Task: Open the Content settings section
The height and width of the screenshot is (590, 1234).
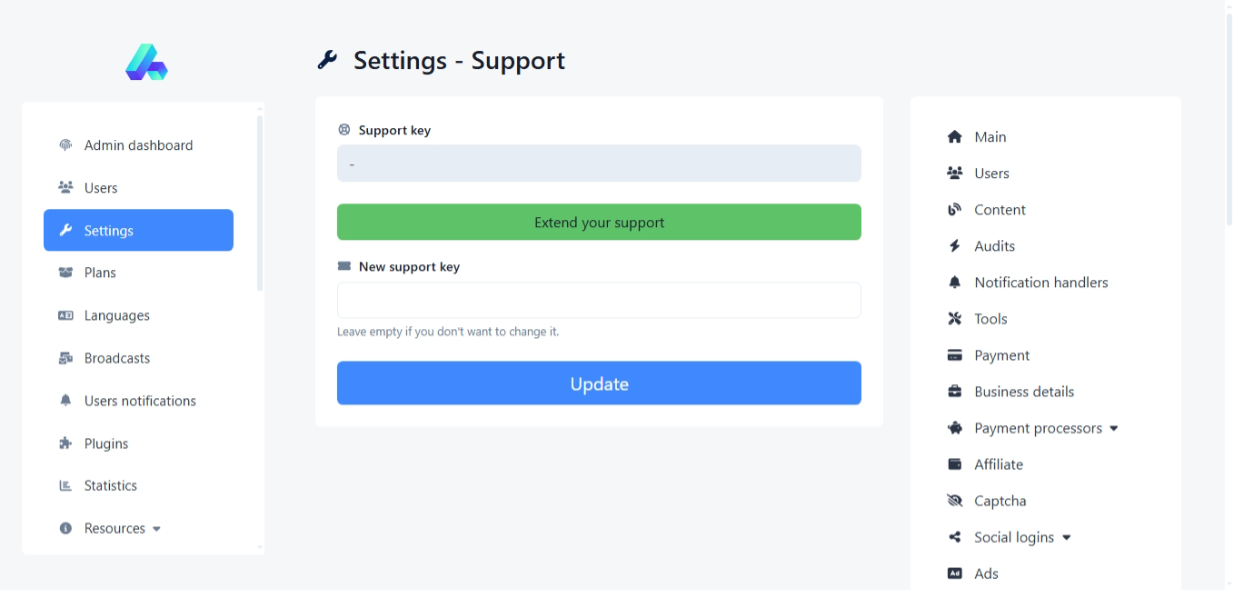Action: click(x=999, y=210)
